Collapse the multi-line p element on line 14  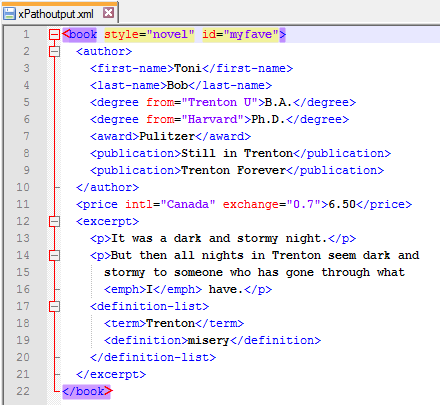(54, 255)
